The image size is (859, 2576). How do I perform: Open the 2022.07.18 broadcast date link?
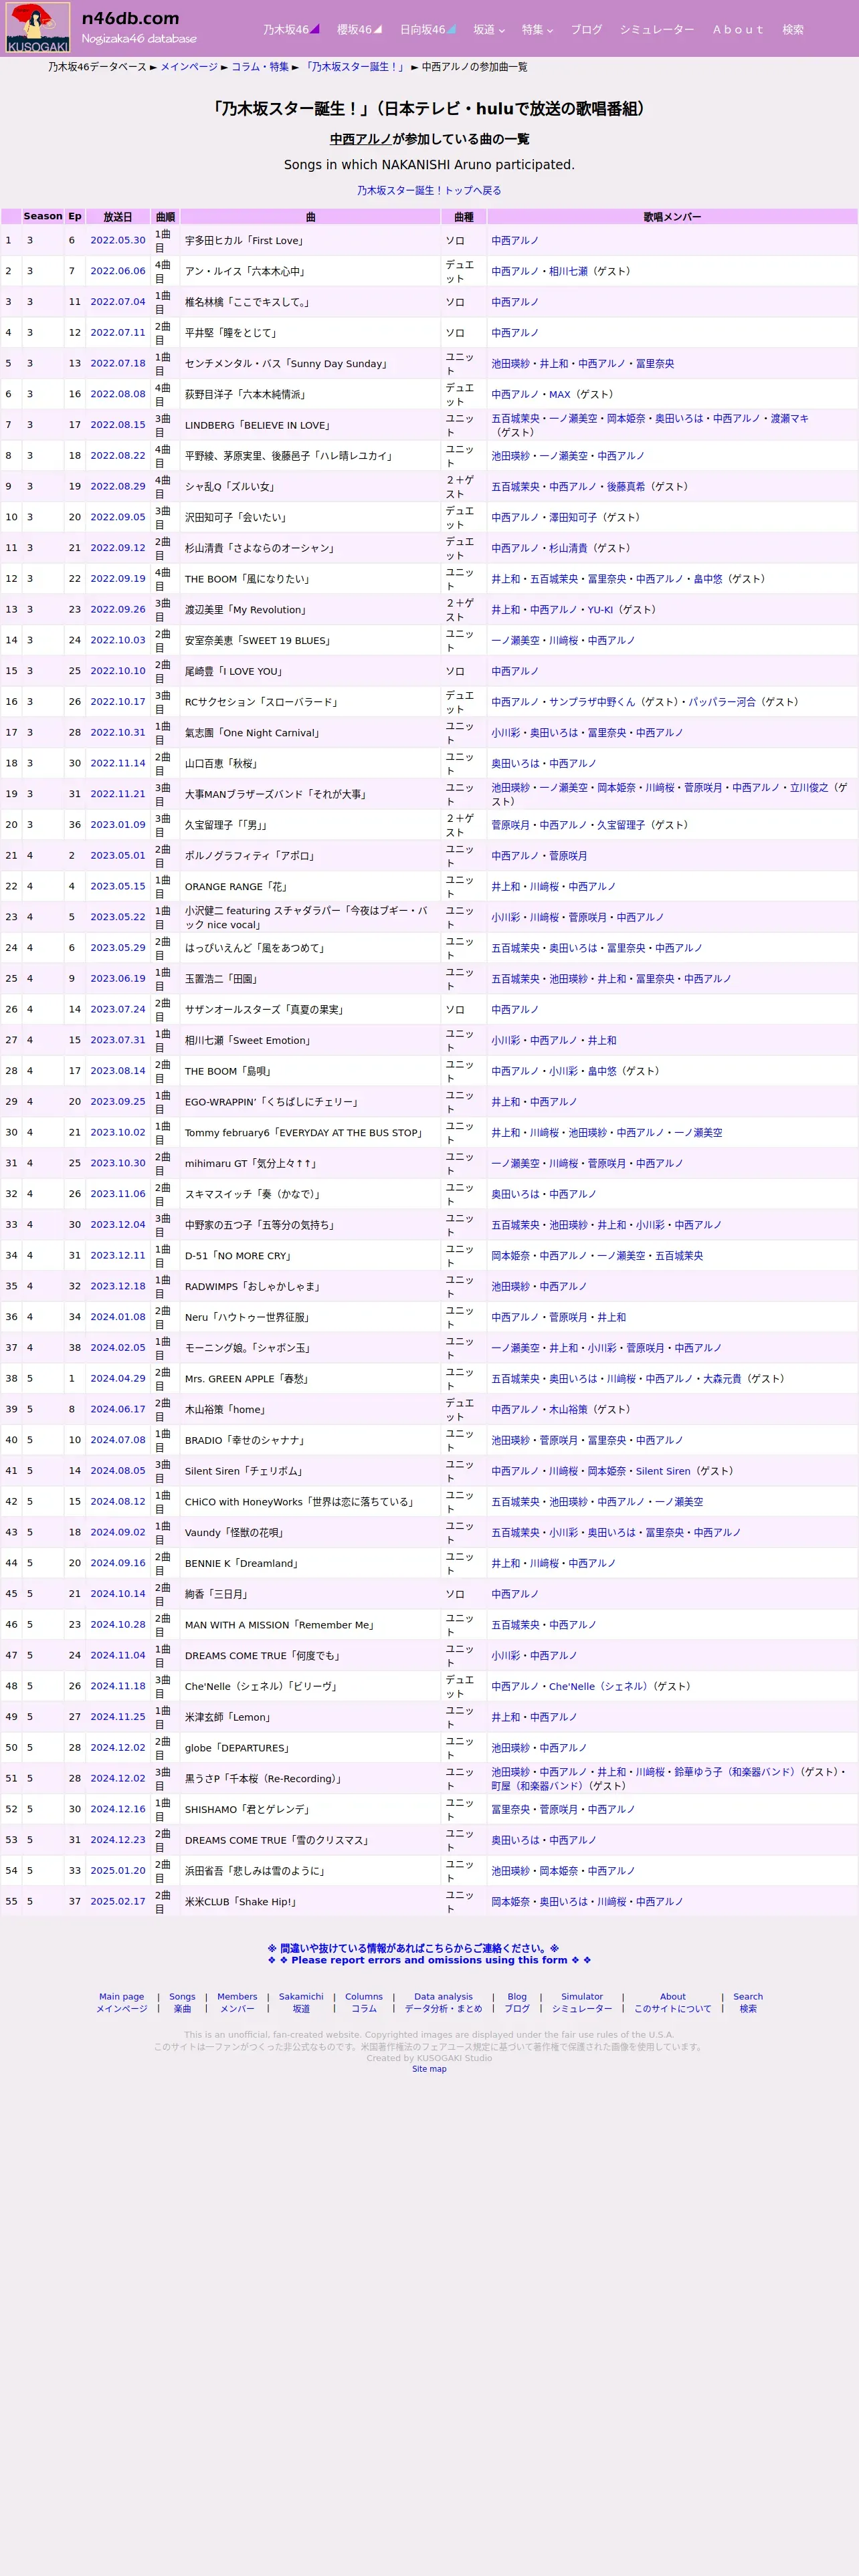point(118,364)
